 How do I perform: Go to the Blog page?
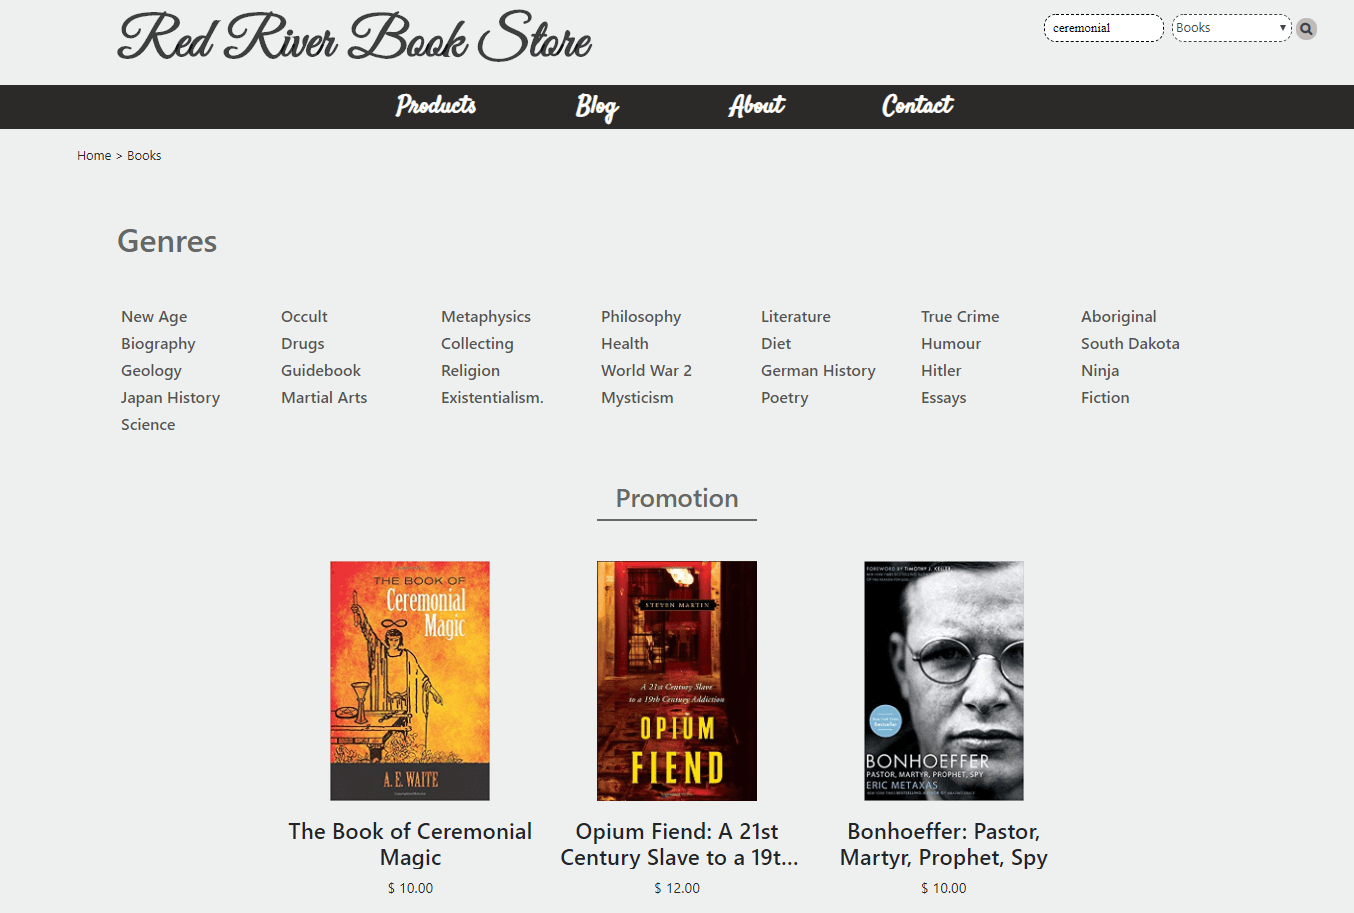(x=597, y=106)
